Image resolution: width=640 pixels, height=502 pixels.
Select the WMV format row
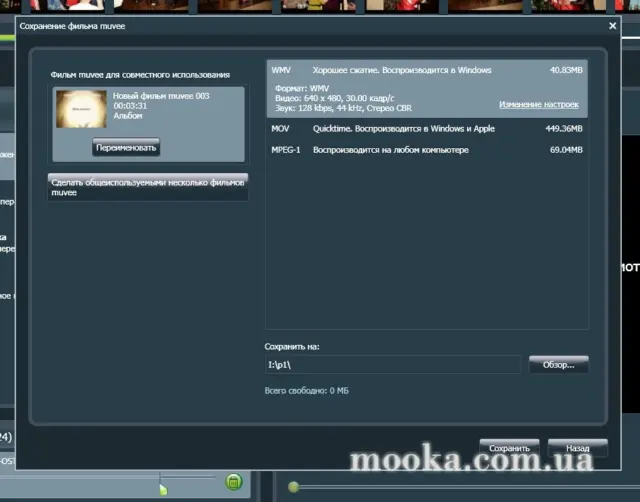click(427, 89)
